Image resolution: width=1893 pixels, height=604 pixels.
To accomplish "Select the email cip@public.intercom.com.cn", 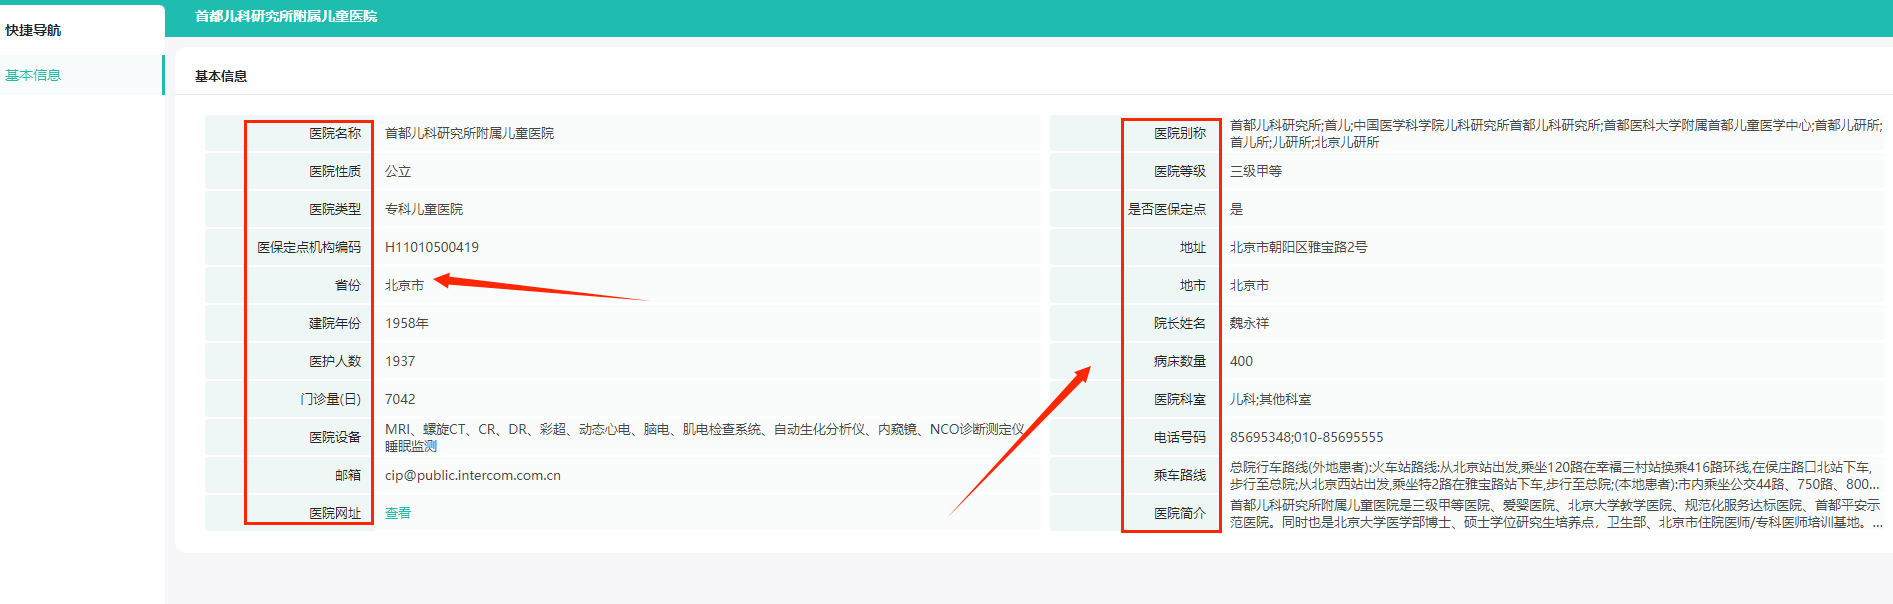I will pos(473,475).
